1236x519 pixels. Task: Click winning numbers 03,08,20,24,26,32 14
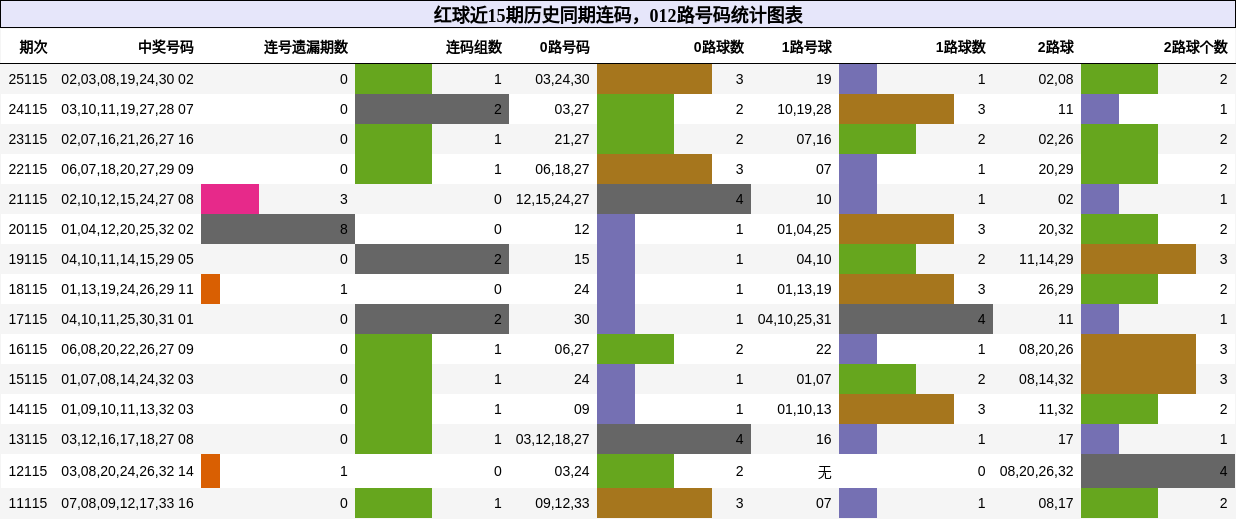point(127,471)
